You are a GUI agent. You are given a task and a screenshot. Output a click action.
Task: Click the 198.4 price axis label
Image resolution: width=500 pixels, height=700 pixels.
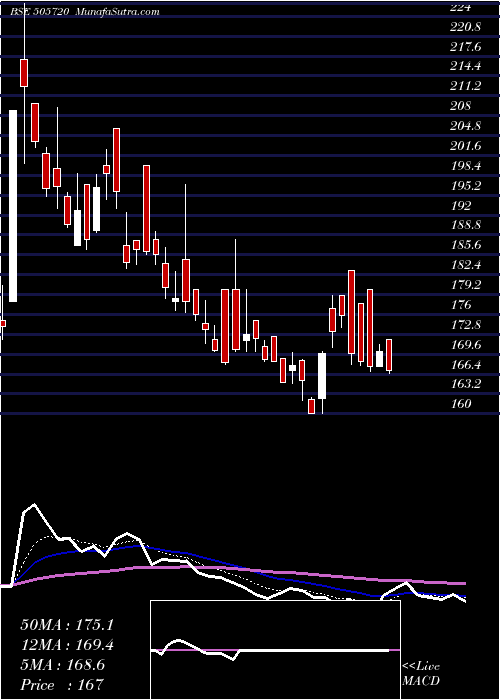click(465, 166)
